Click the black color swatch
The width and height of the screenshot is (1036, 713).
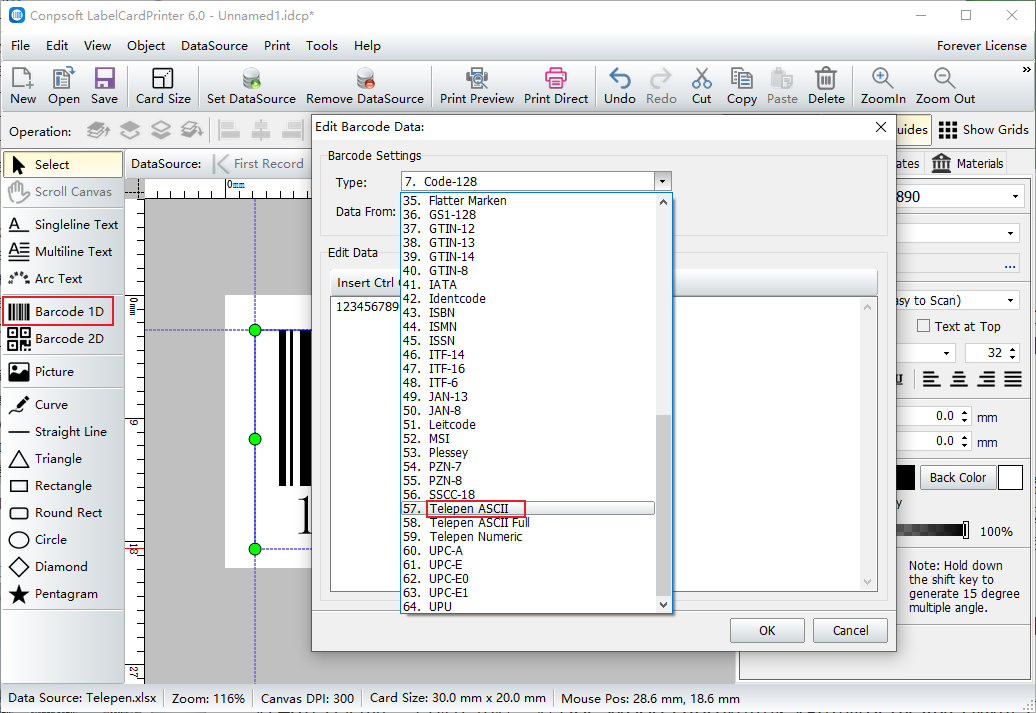(905, 477)
